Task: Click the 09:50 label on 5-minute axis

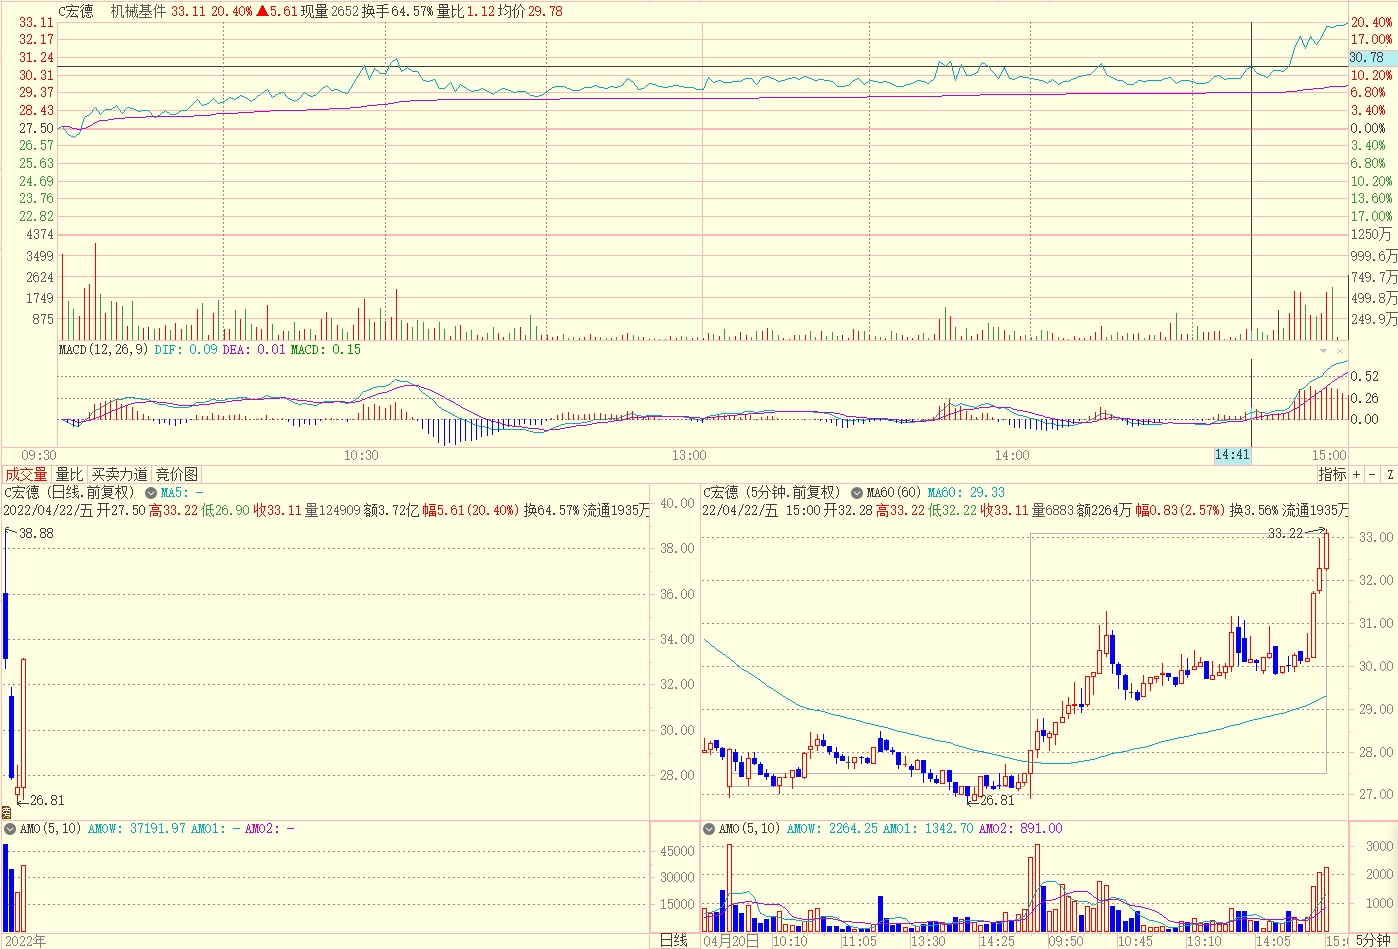Action: 1065,941
